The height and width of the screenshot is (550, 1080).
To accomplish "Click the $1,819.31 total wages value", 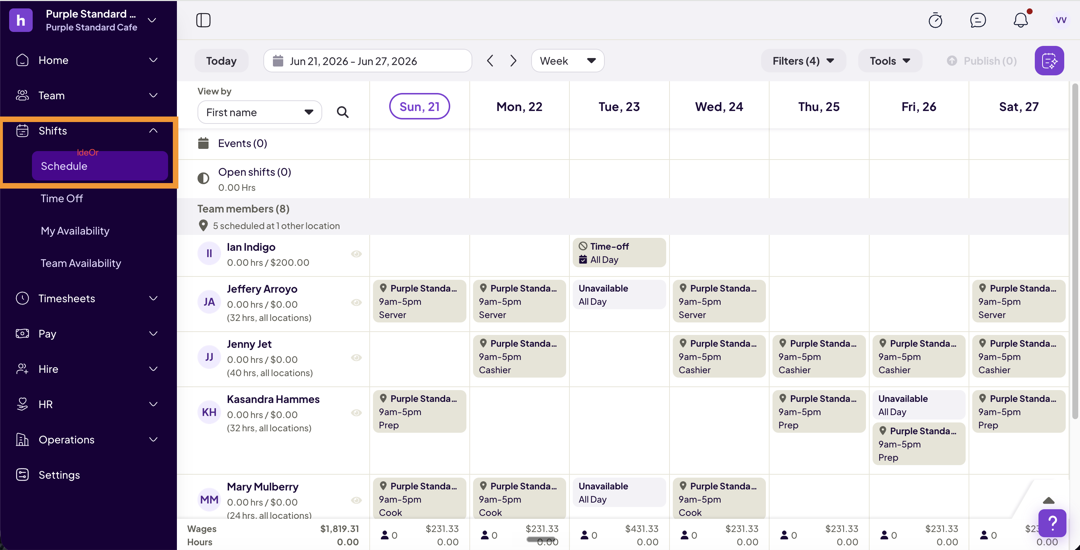I will pos(340,529).
